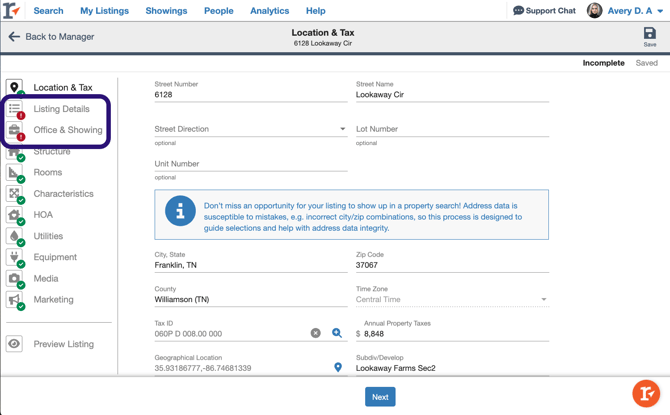Click the geographical location map pin icon
Image resolution: width=670 pixels, height=415 pixels.
coord(338,368)
